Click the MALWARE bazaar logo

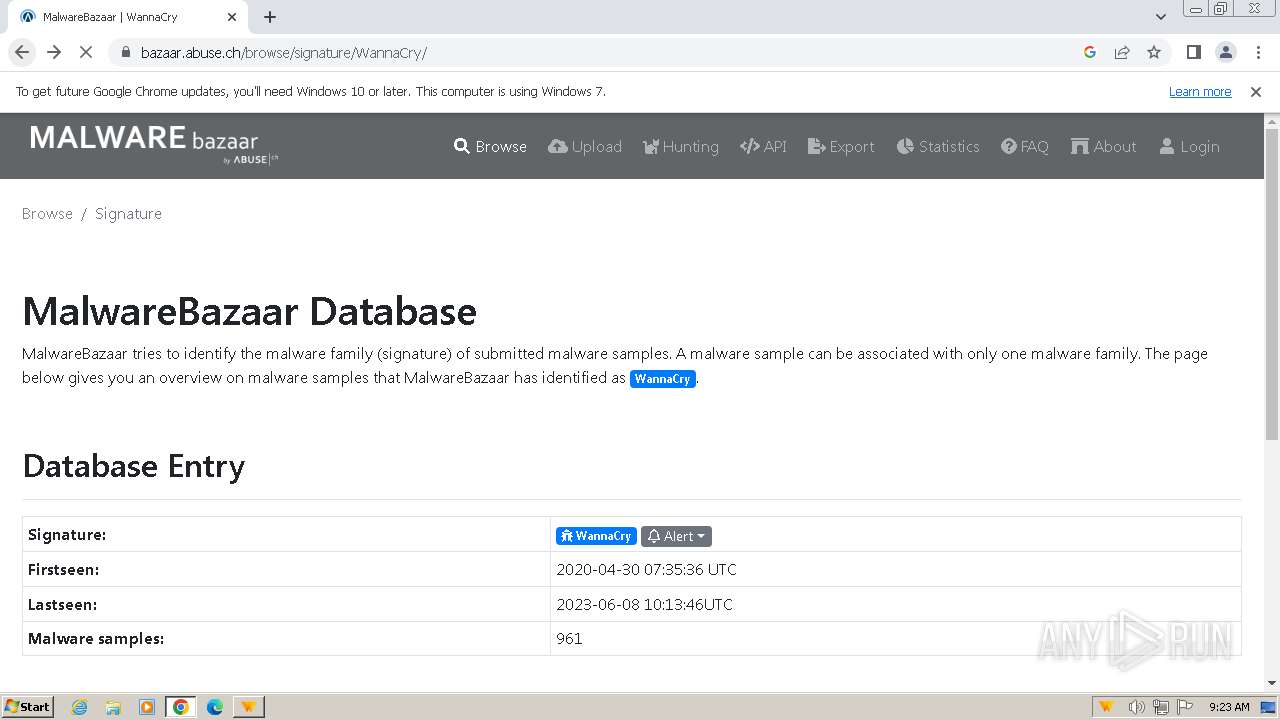154,144
